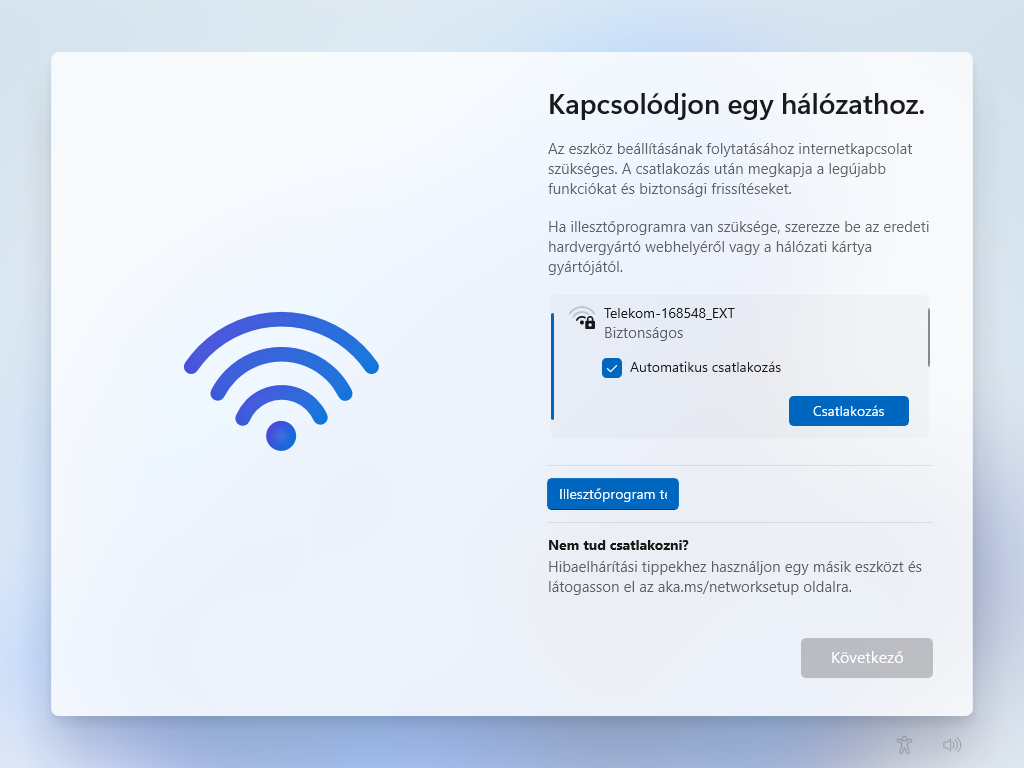Click the large Wi-Fi illustration
Image resolution: width=1024 pixels, height=768 pixels.
pyautogui.click(x=281, y=381)
